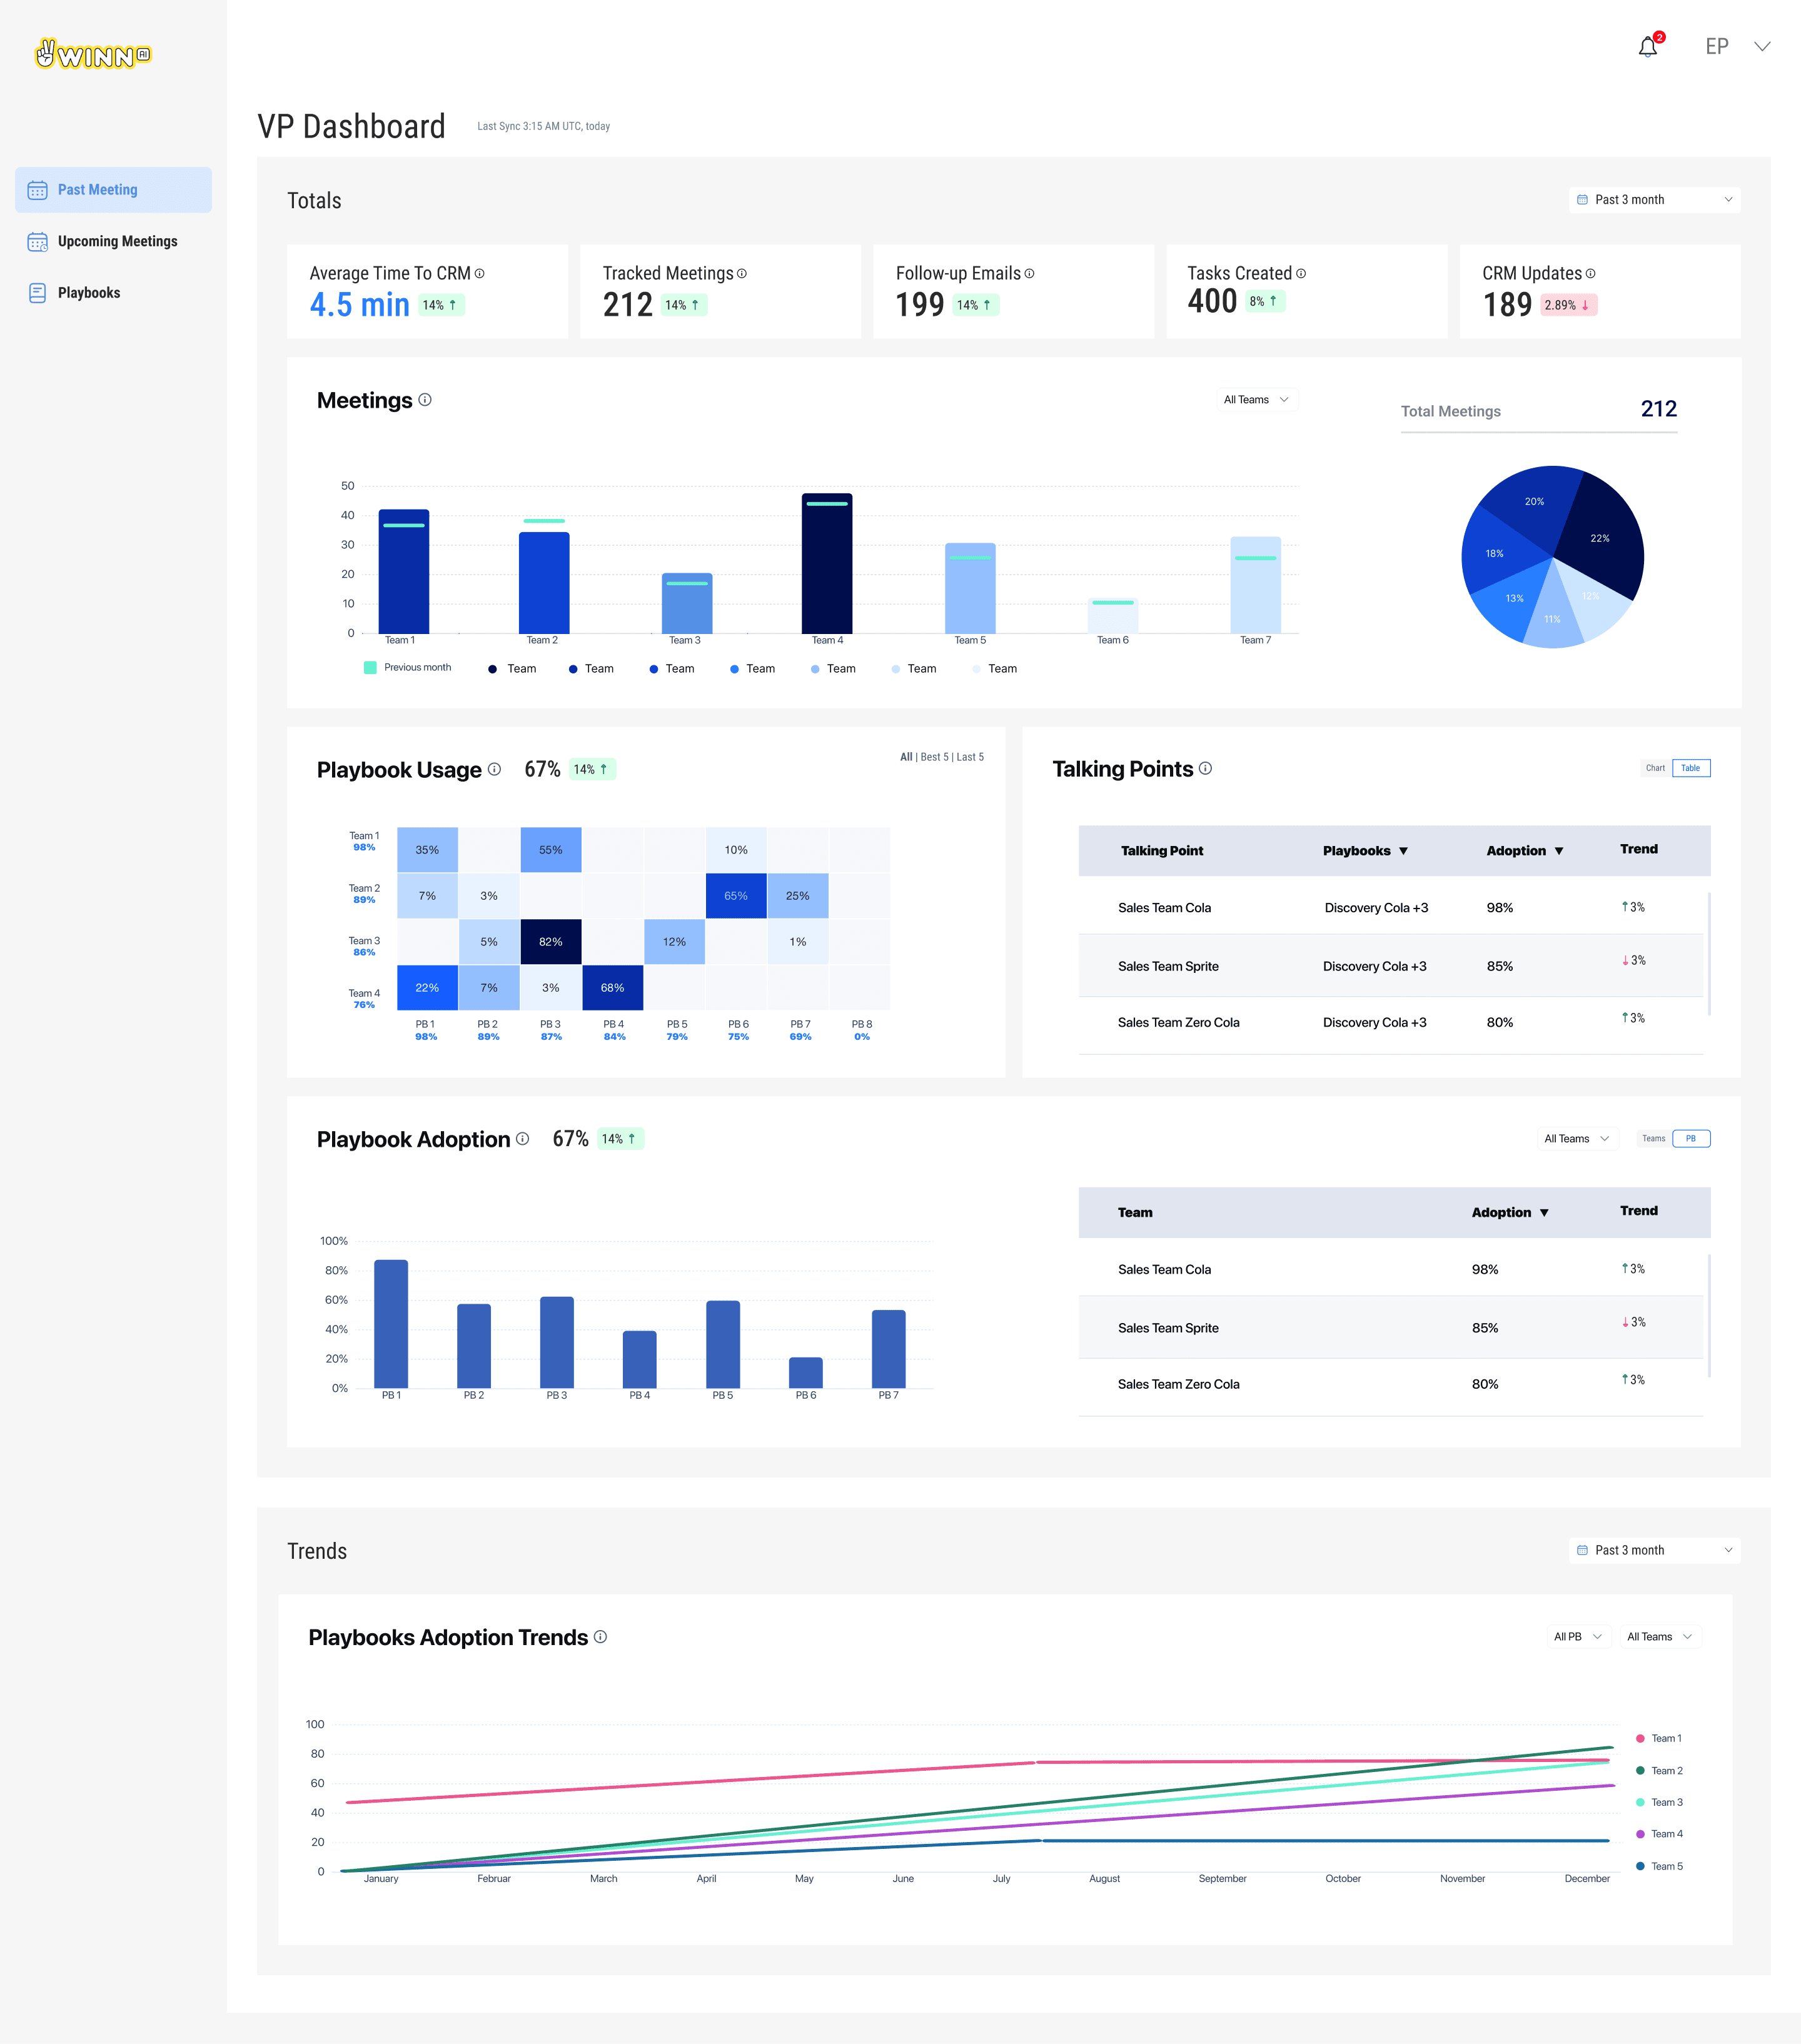This screenshot has height=2044, width=1801.
Task: Click info icon beside Playbooks Adoption Trends
Action: point(600,1637)
